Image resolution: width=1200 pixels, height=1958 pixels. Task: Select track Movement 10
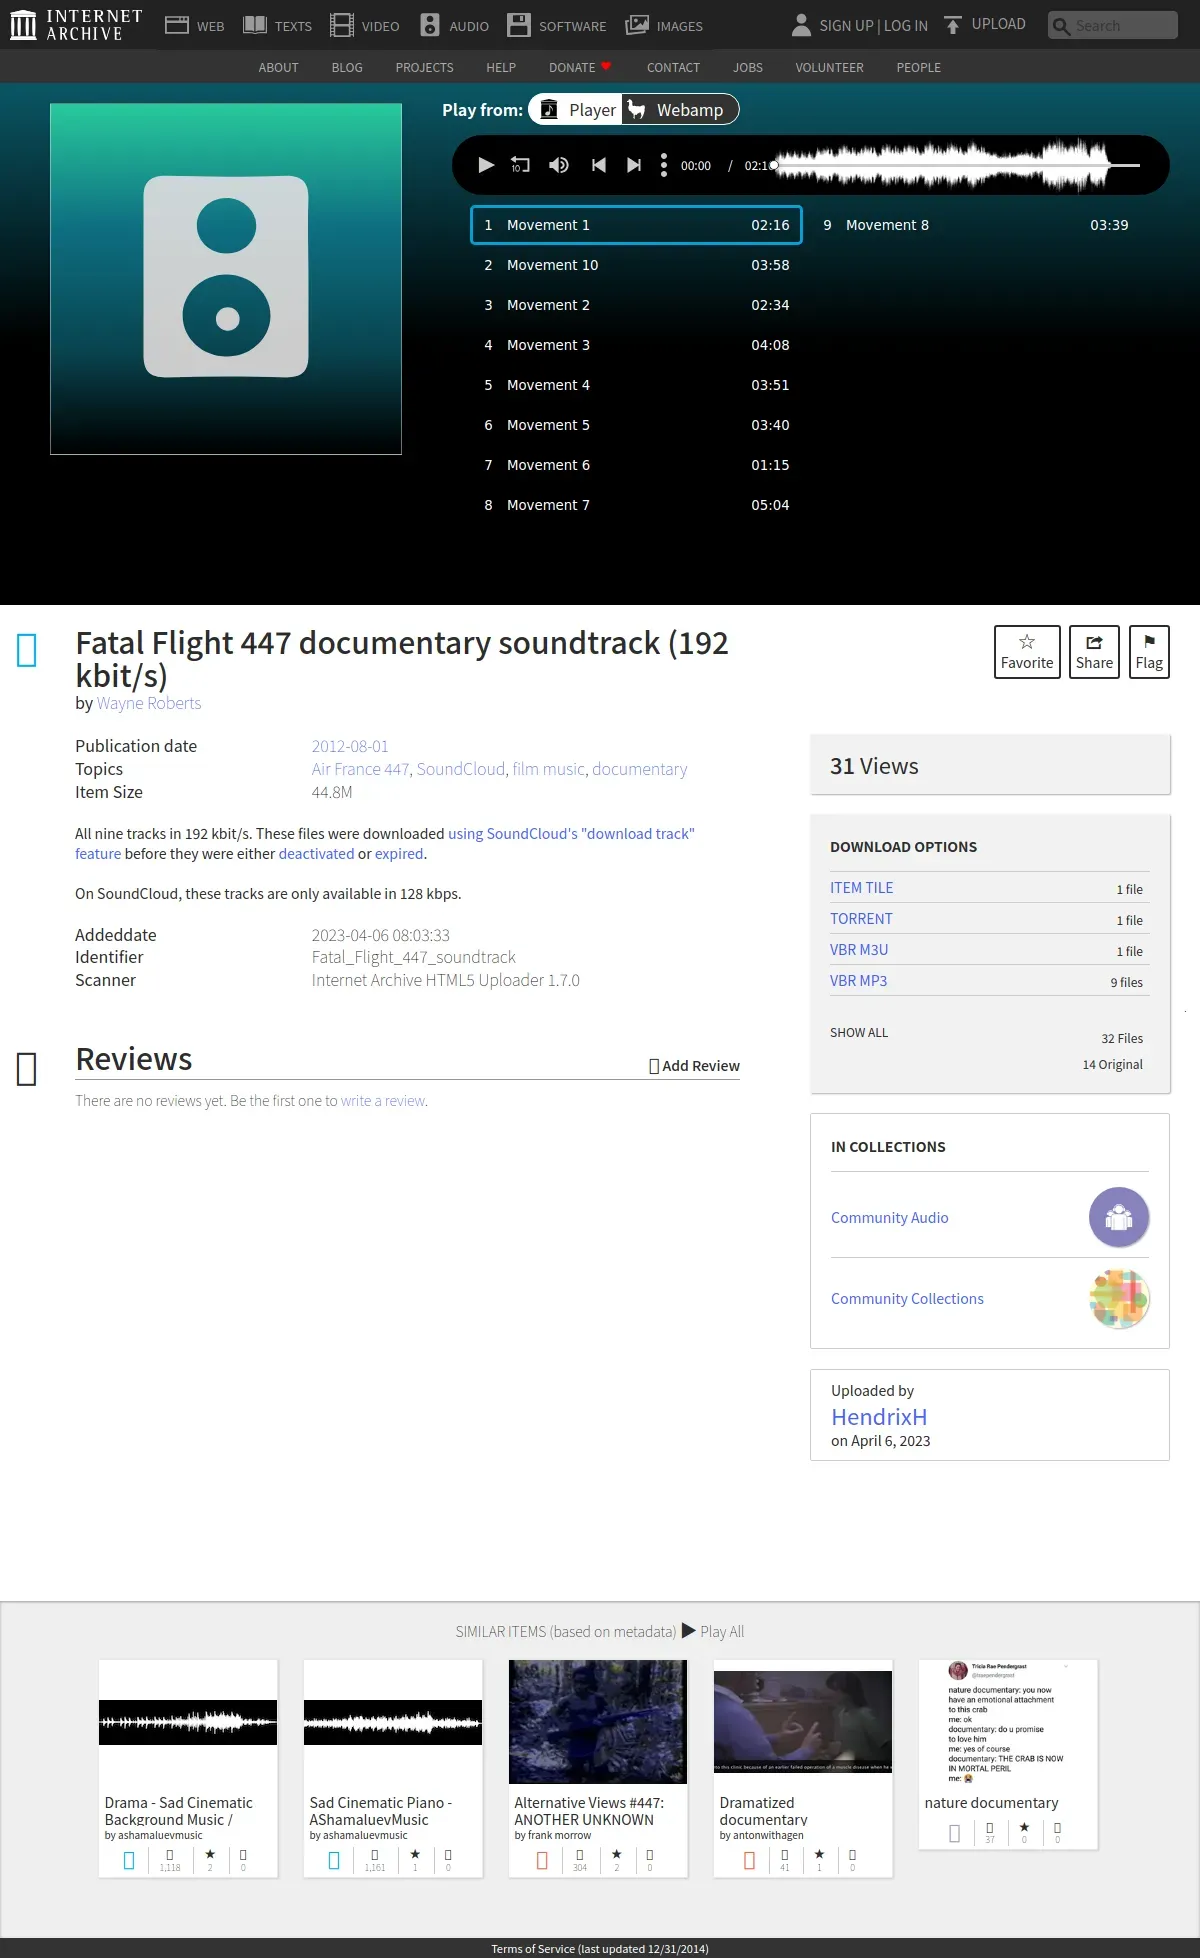[636, 265]
